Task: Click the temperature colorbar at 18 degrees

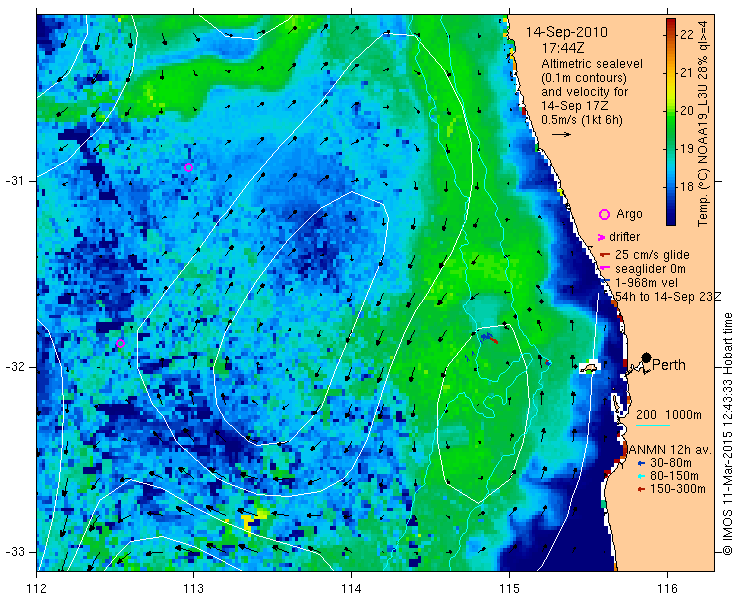Action: coord(671,186)
